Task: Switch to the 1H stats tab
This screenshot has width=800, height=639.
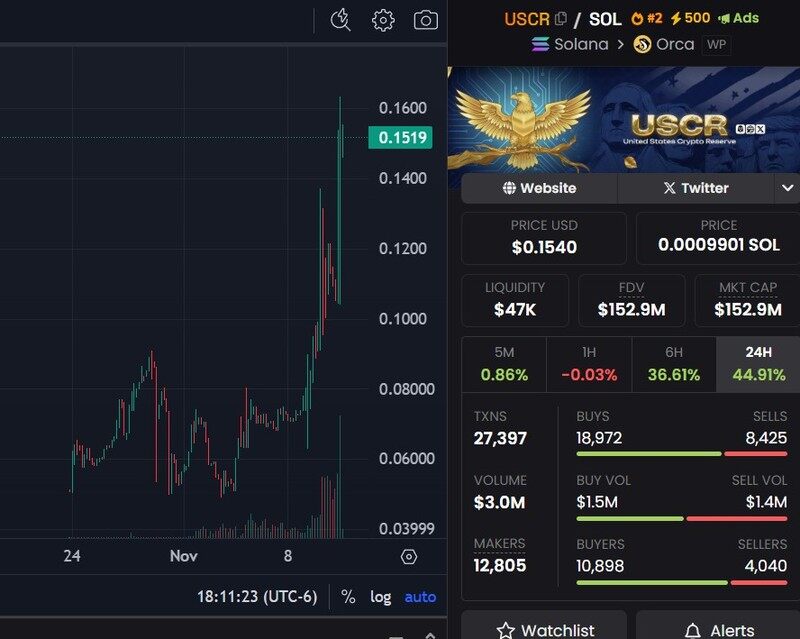Action: tap(589, 364)
